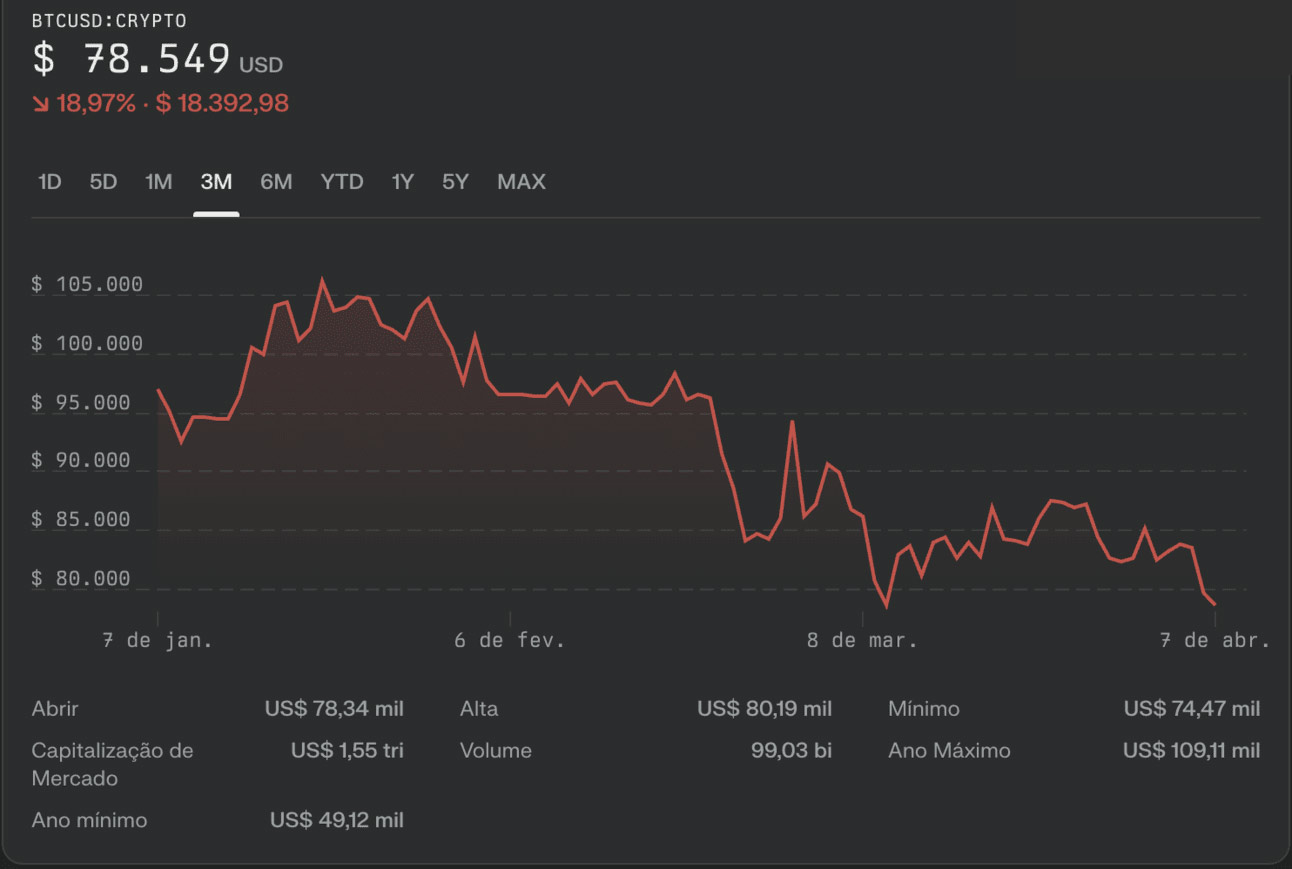Click the 6 de fev. axis marker
The image size is (1292, 869).
pos(510,640)
